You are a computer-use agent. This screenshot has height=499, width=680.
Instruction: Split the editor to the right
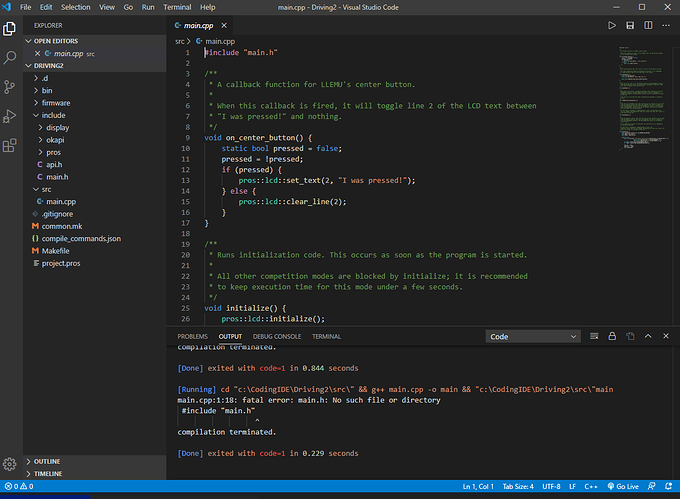coord(648,26)
